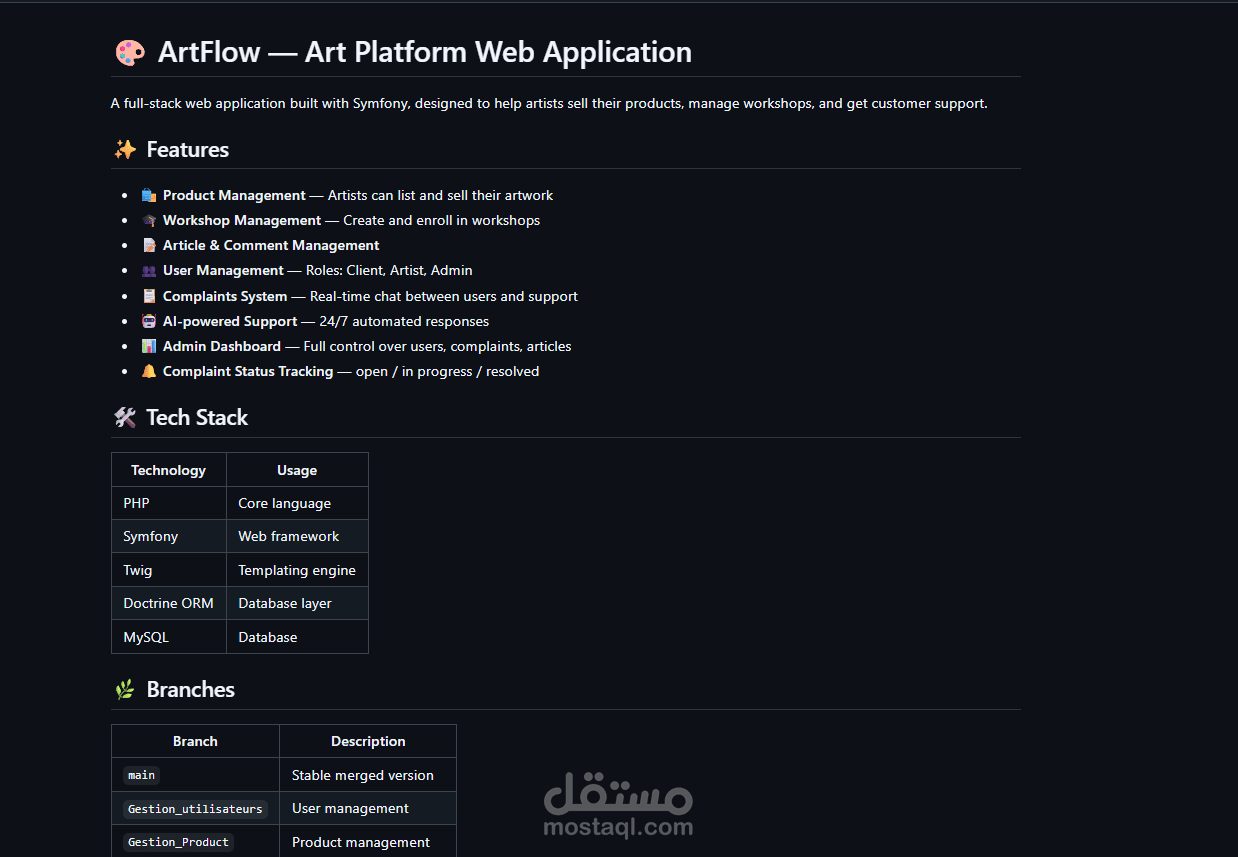Click the text 24/7 automated responses
Image resolution: width=1238 pixels, height=857 pixels.
(x=404, y=321)
